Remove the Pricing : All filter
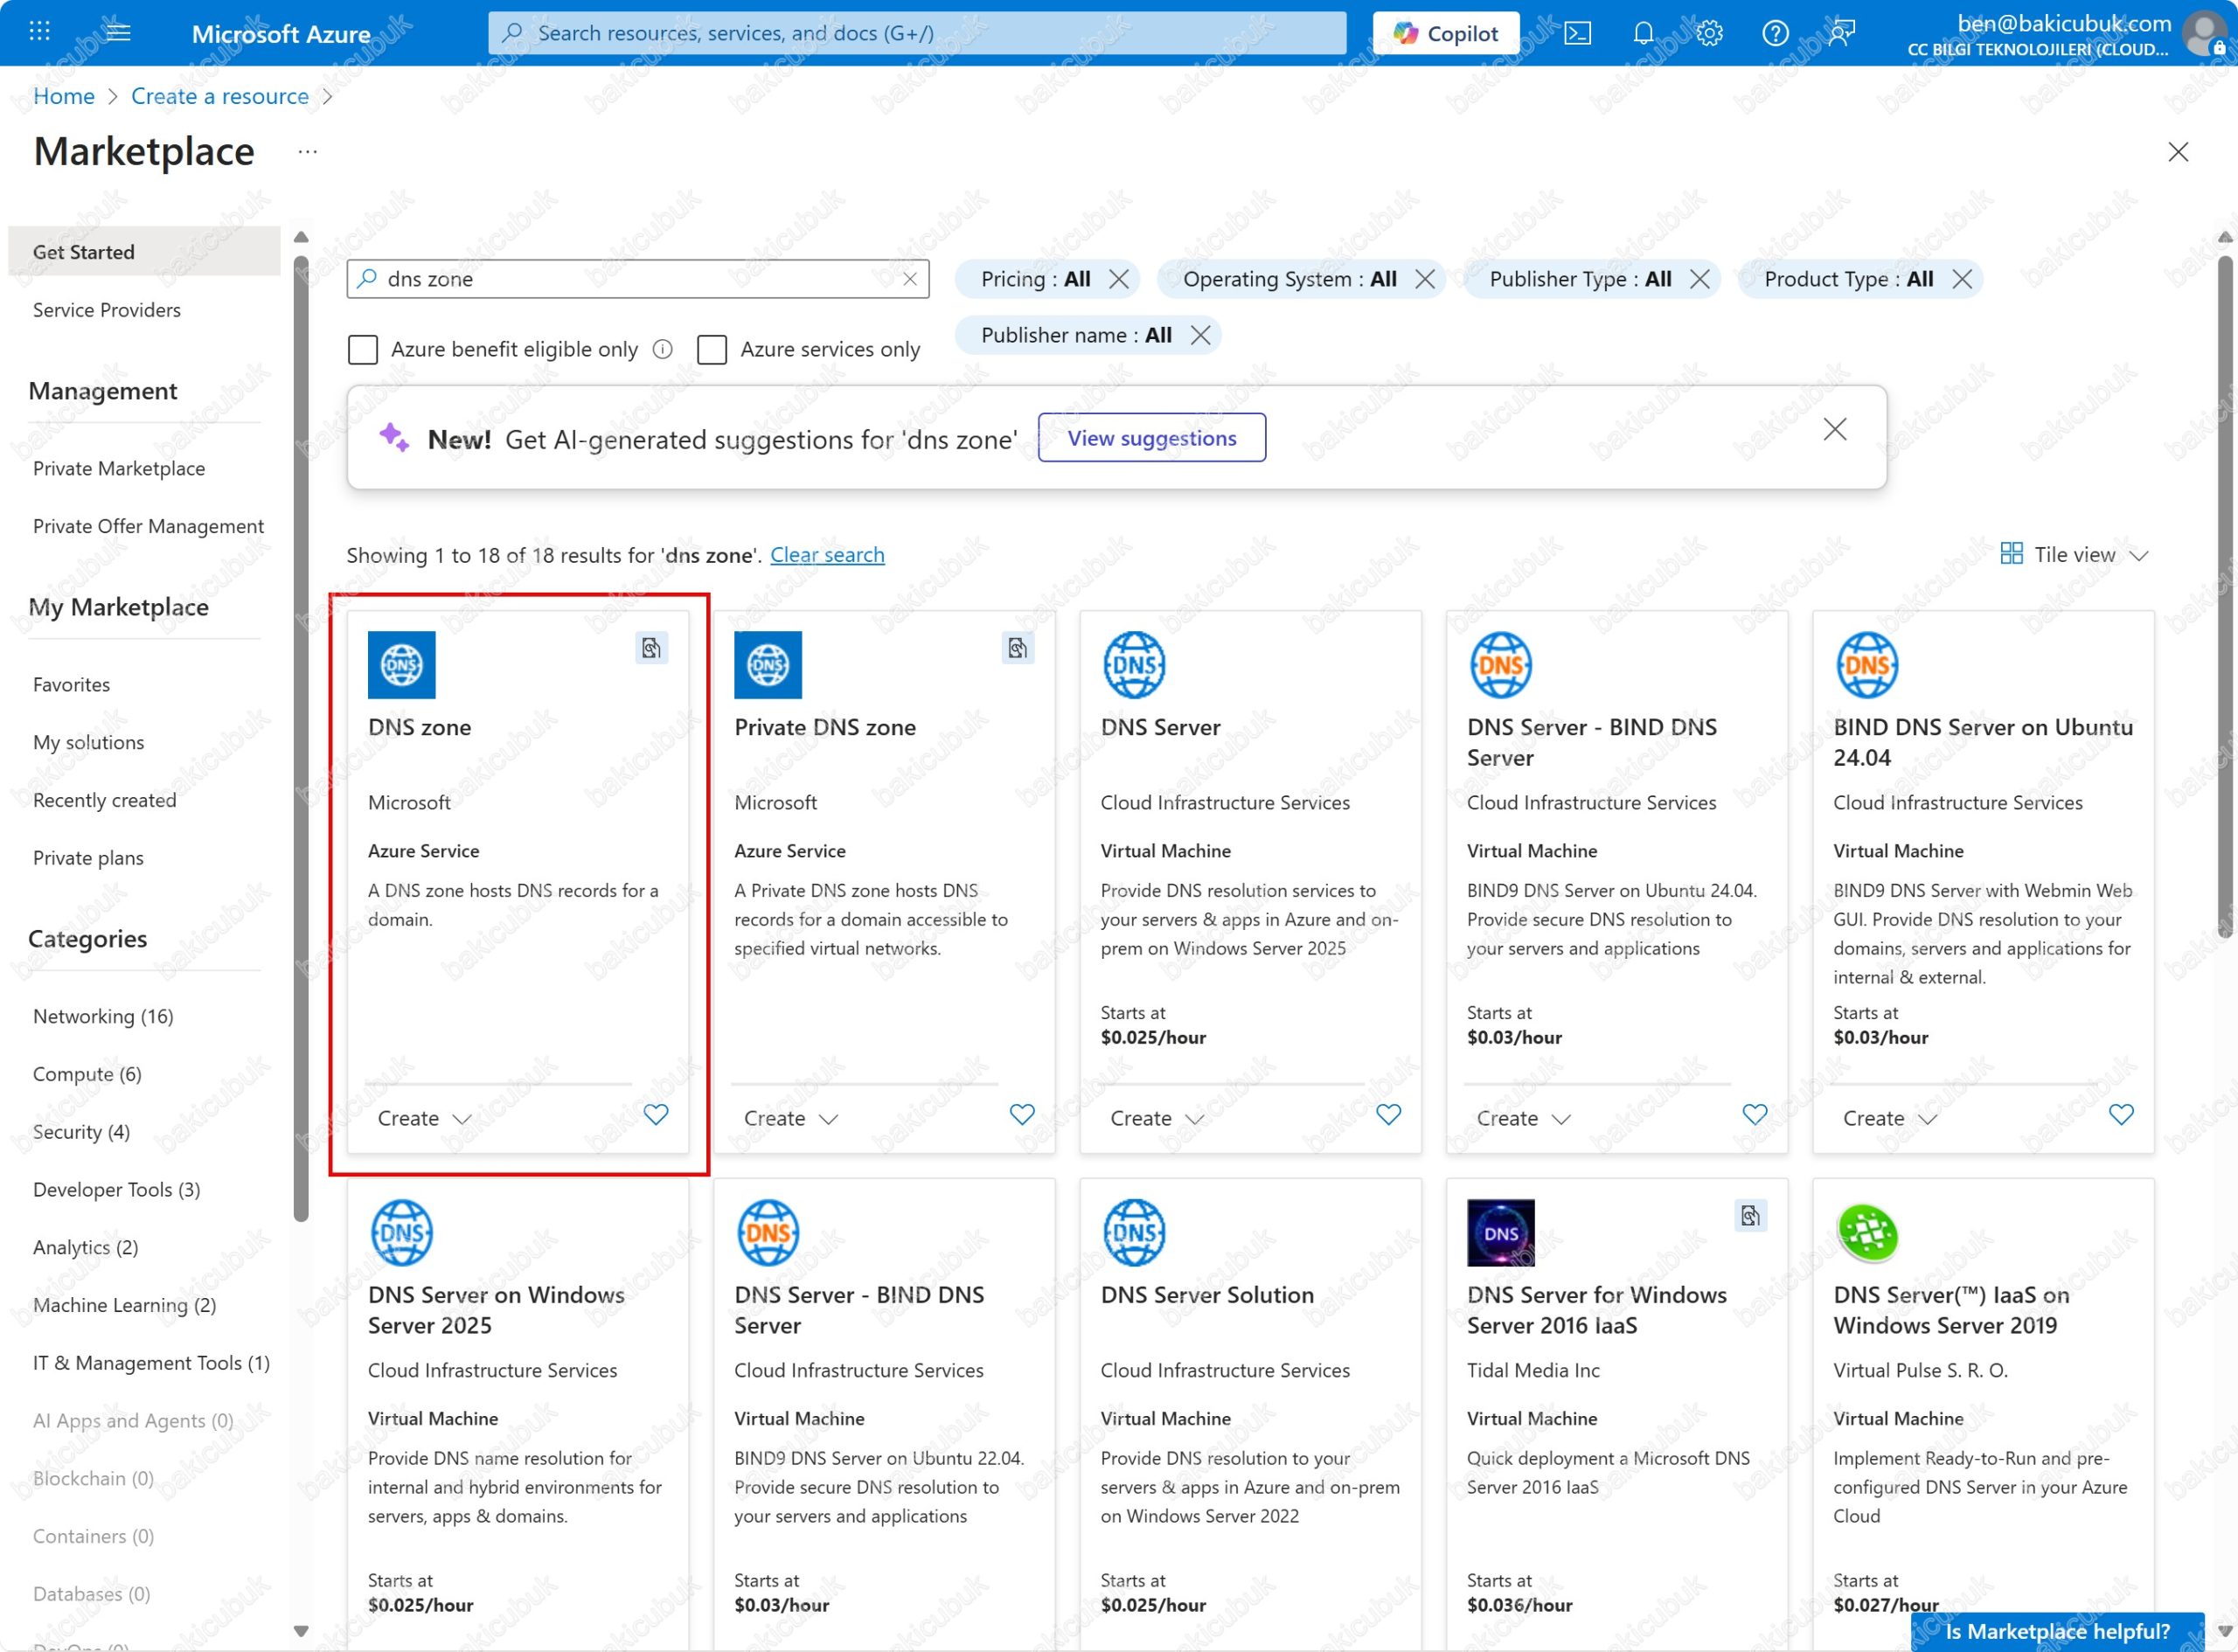Viewport: 2238px width, 1652px height. 1119,279
